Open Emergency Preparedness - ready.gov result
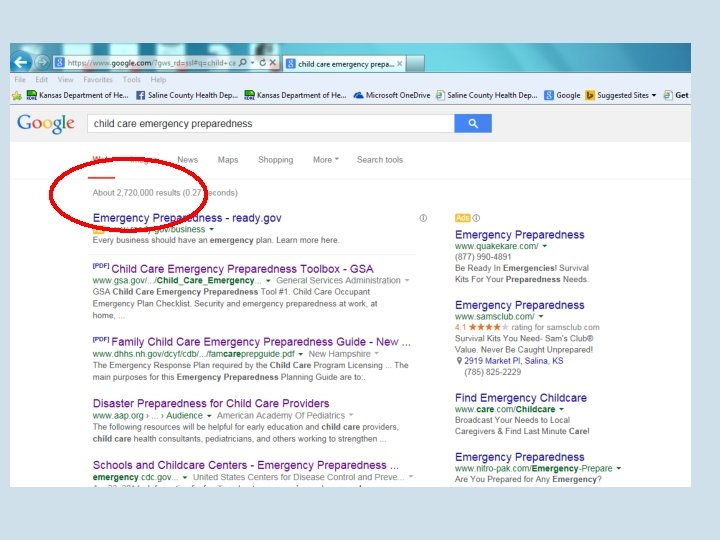The image size is (720, 540). [187, 218]
